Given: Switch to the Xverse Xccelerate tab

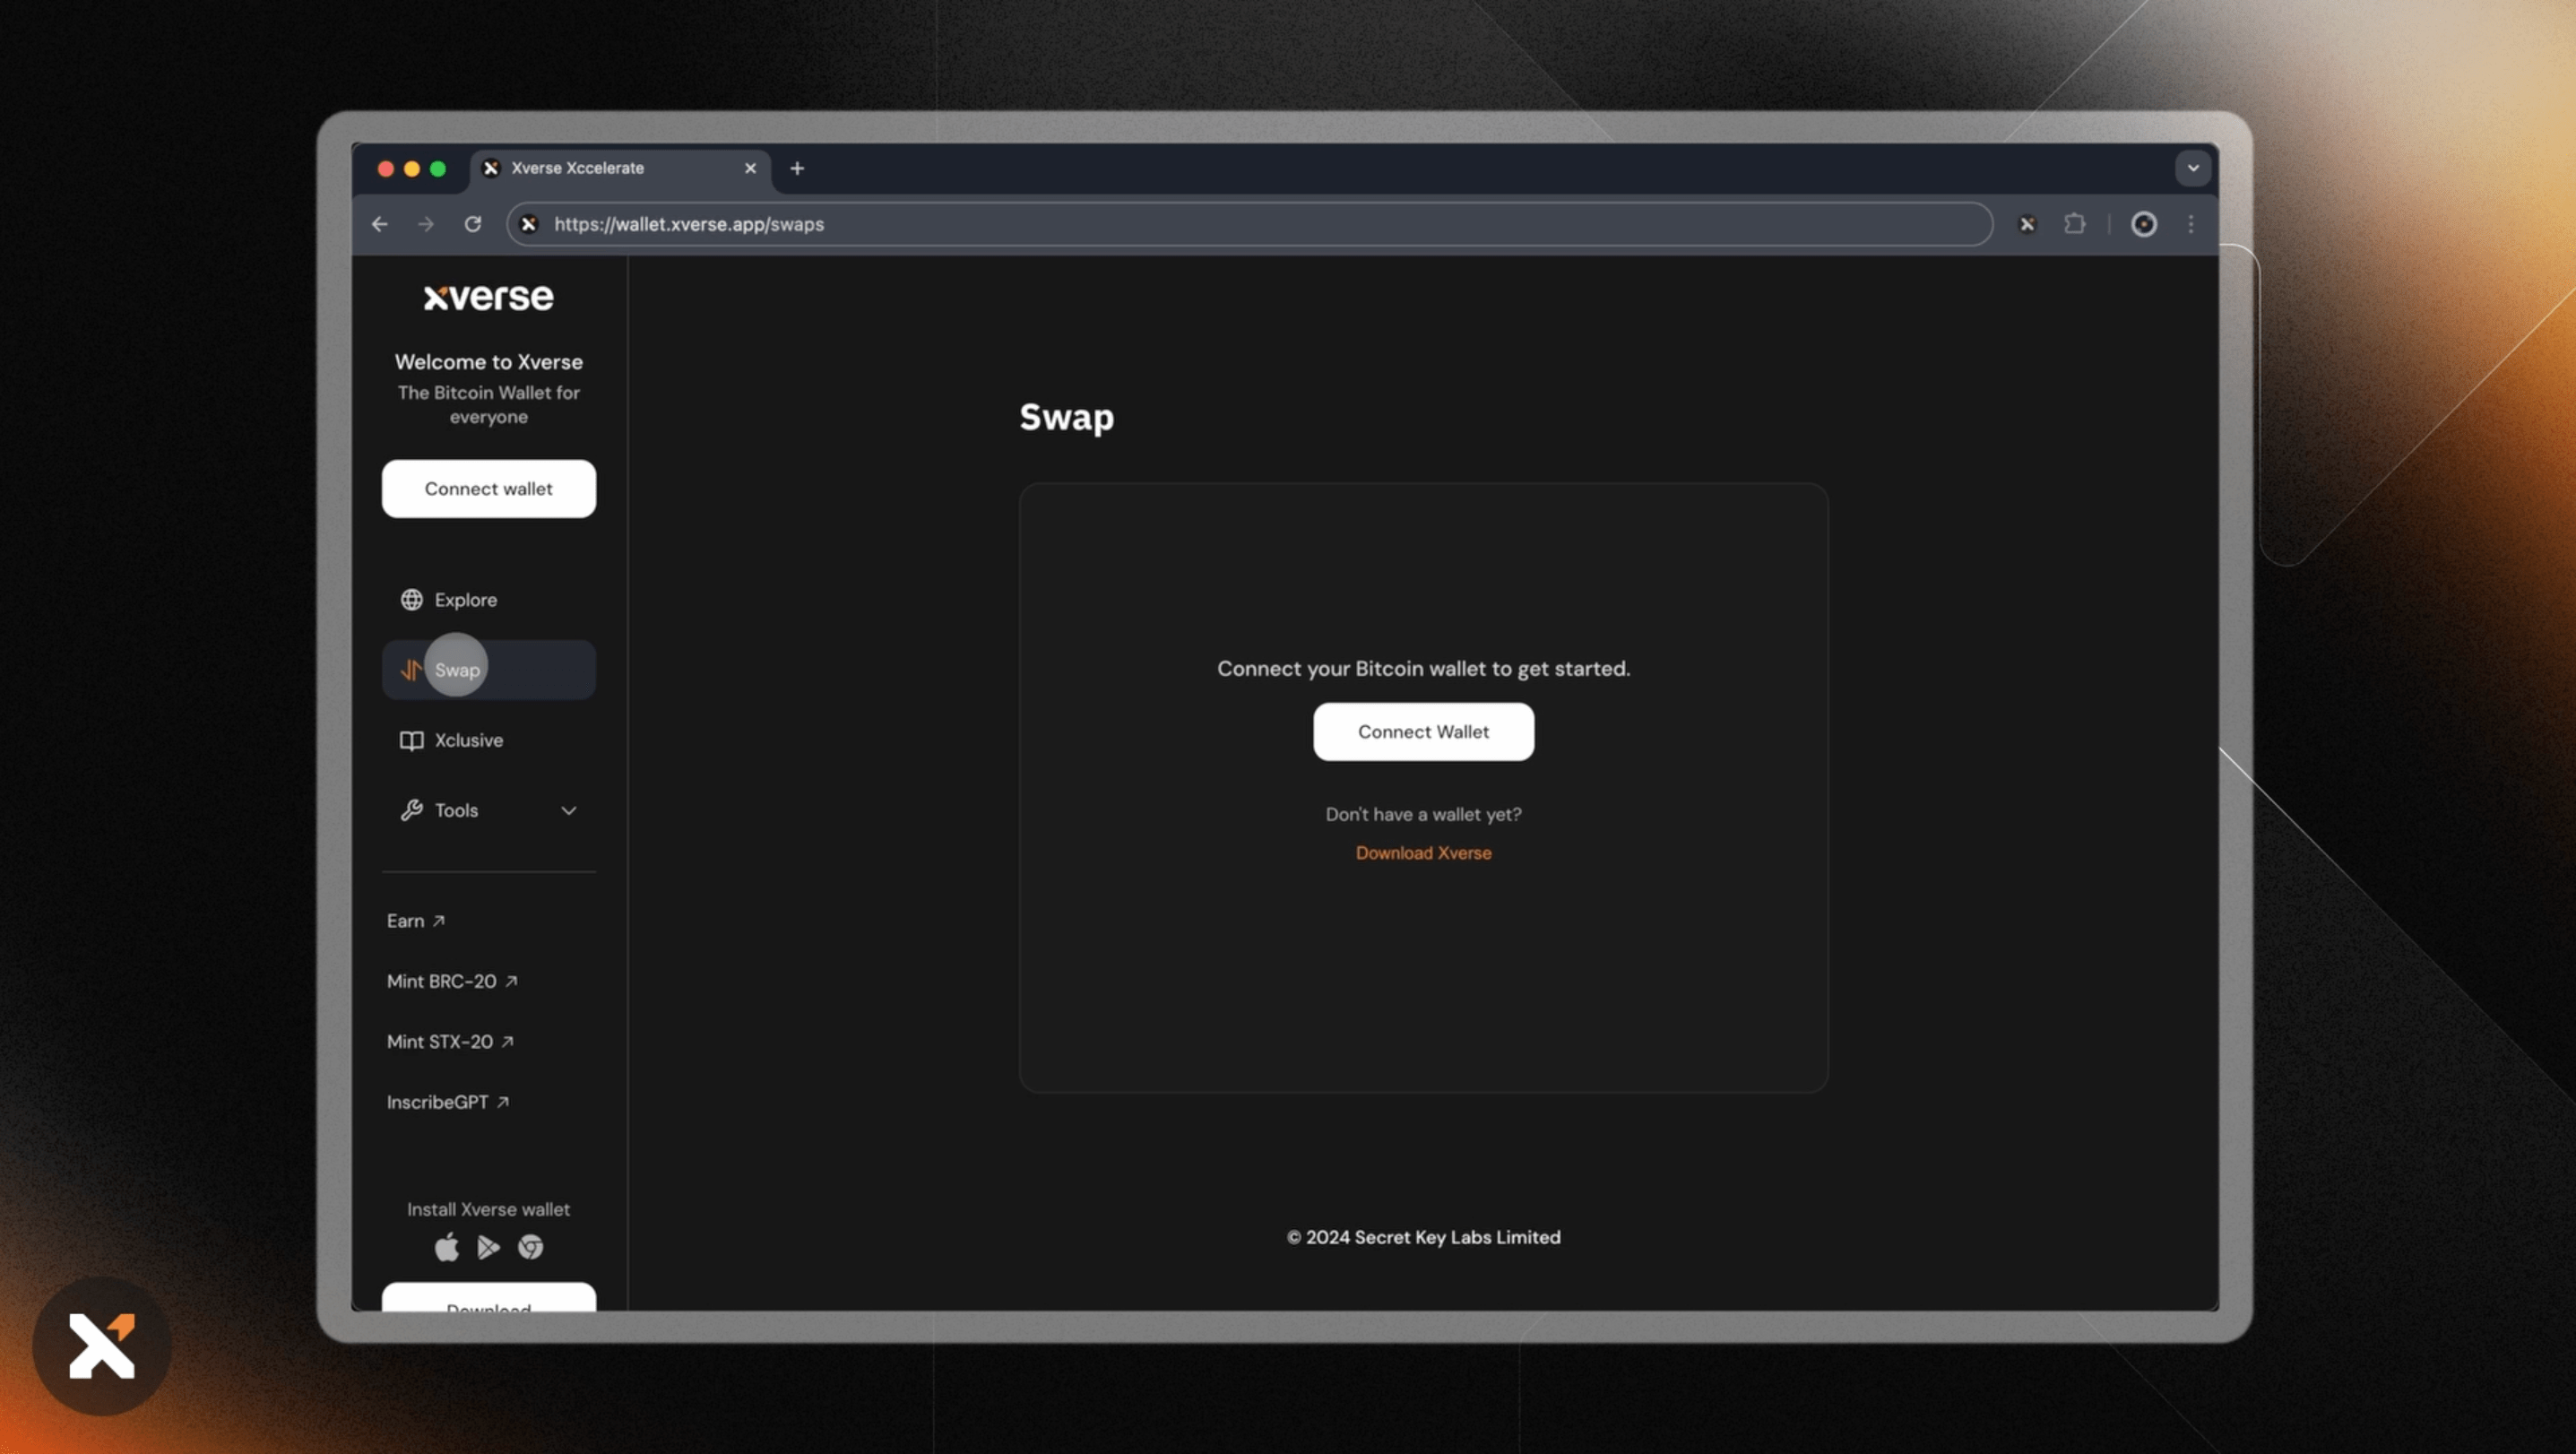Looking at the screenshot, I should click(578, 168).
